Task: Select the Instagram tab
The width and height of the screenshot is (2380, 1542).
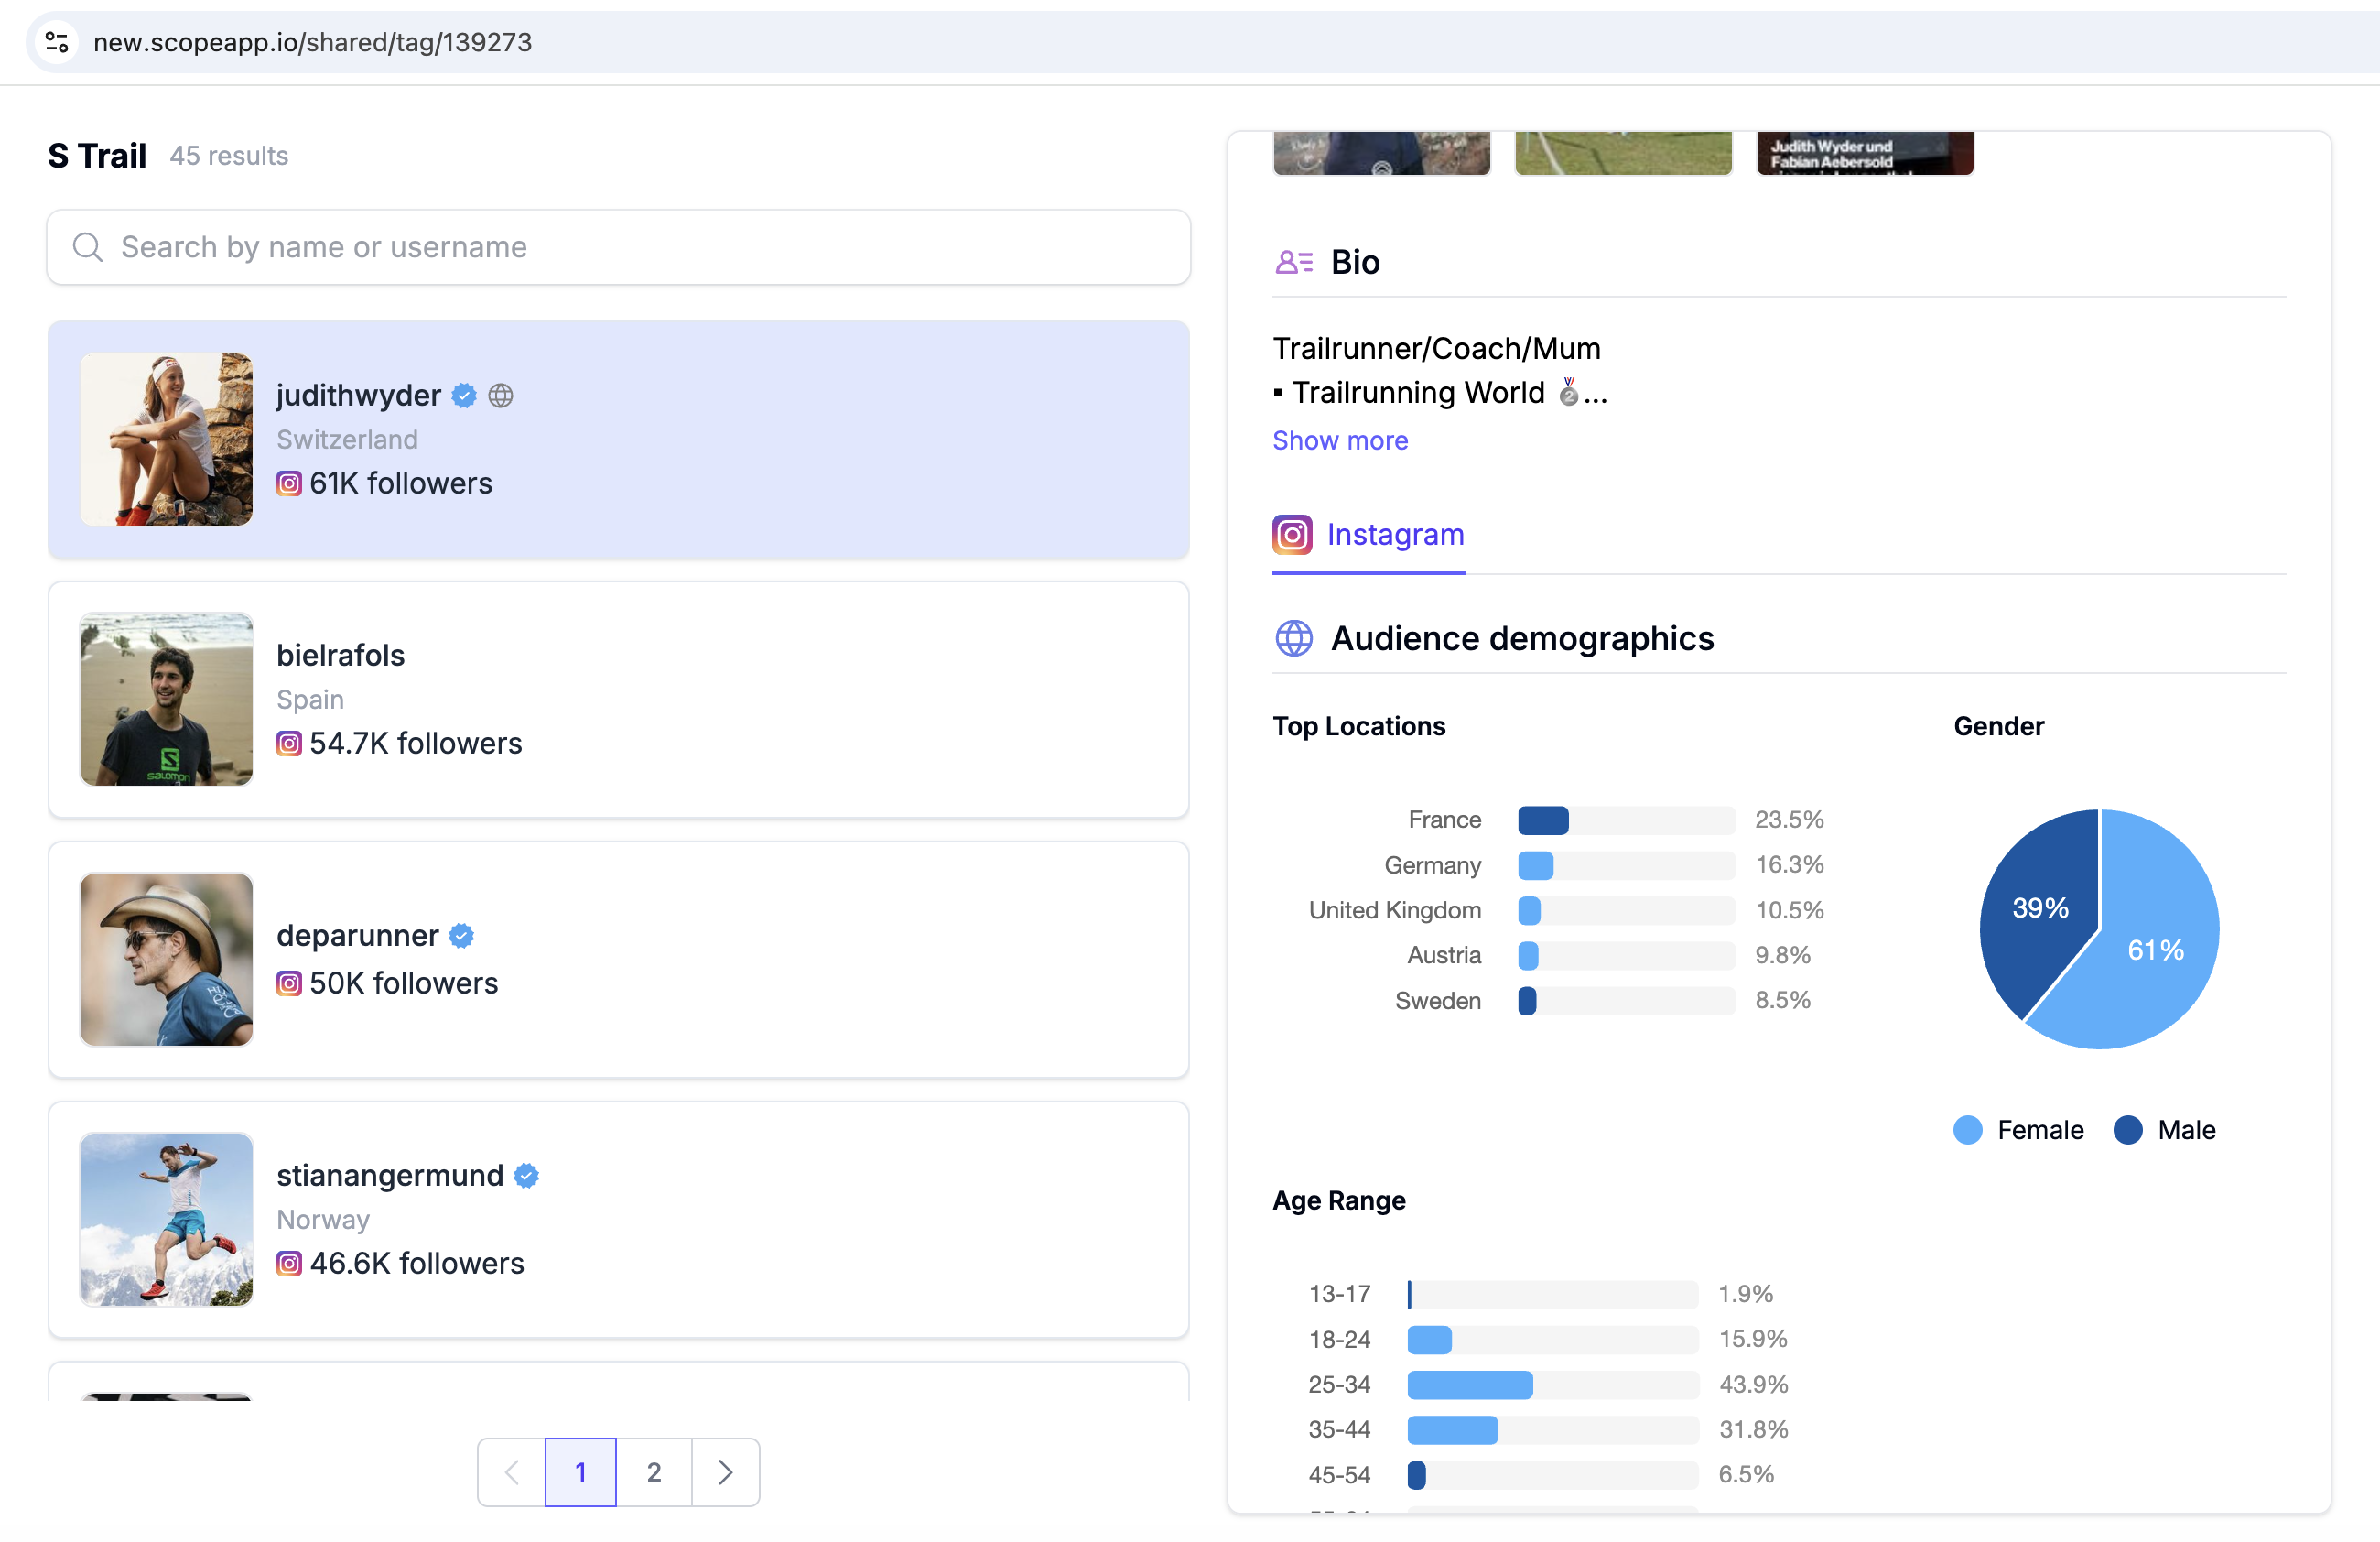Action: coord(1368,535)
